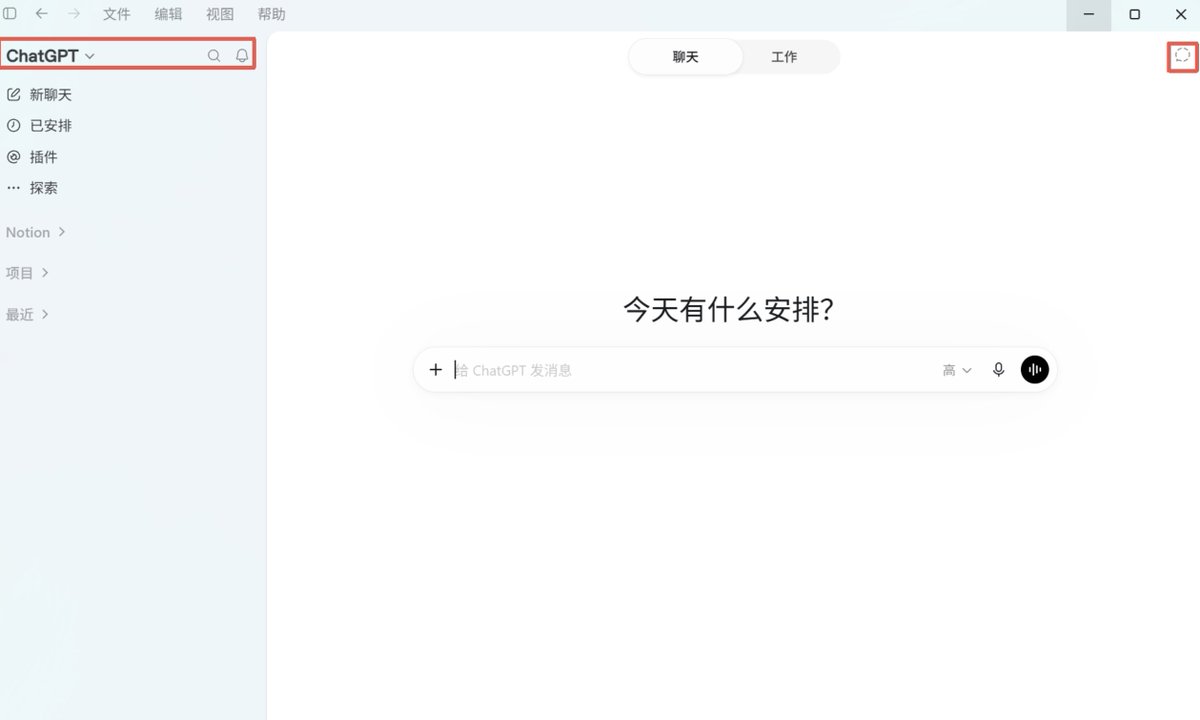Click the temporary chat dashed bubble icon

(x=1182, y=56)
